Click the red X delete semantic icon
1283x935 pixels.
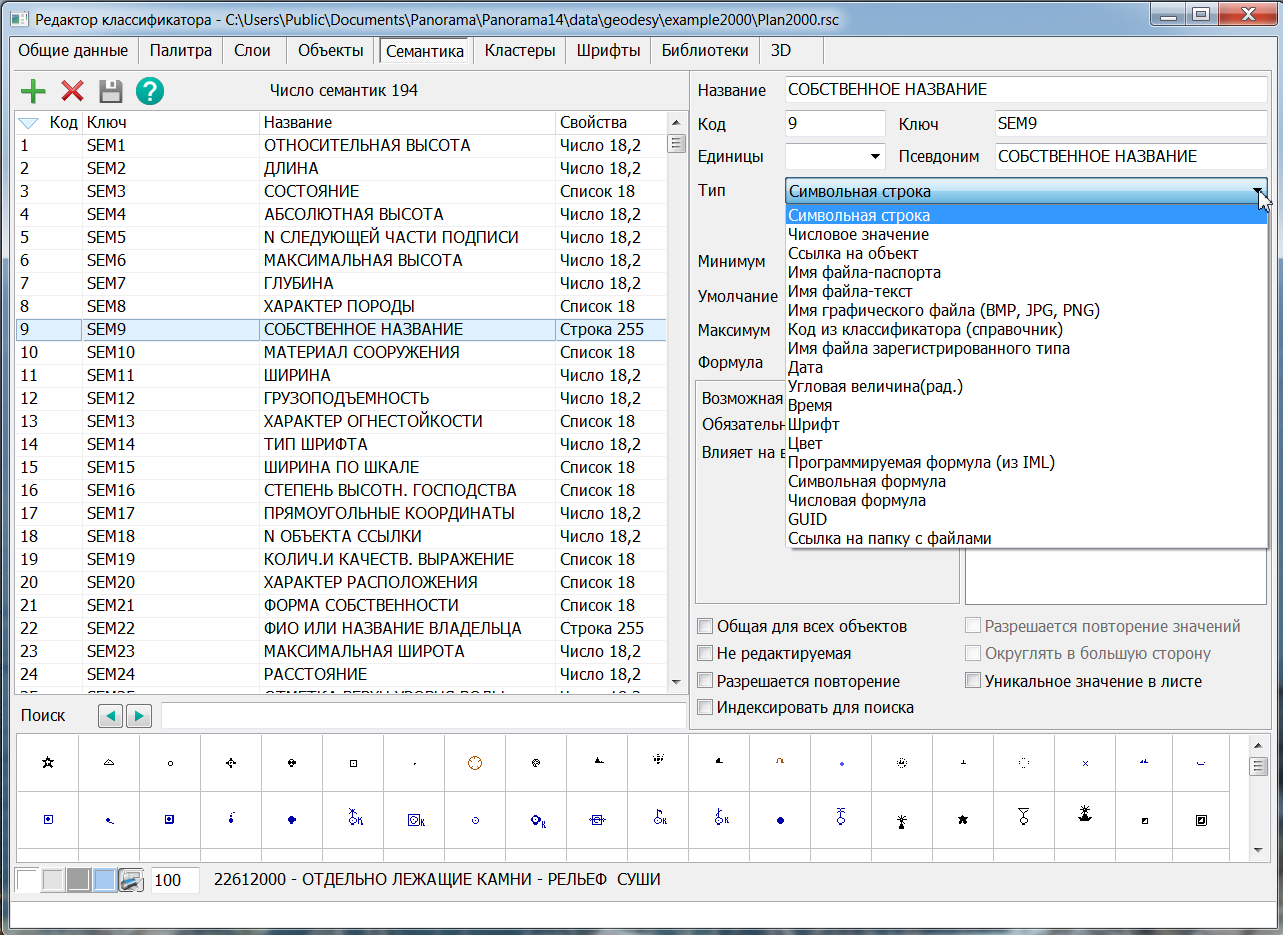(x=72, y=91)
